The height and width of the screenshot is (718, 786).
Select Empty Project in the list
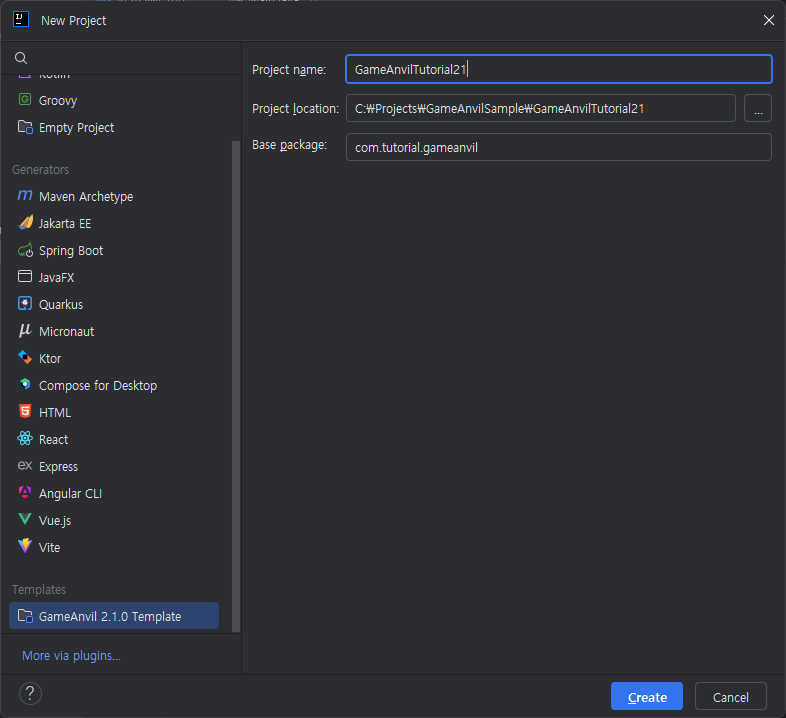point(76,128)
